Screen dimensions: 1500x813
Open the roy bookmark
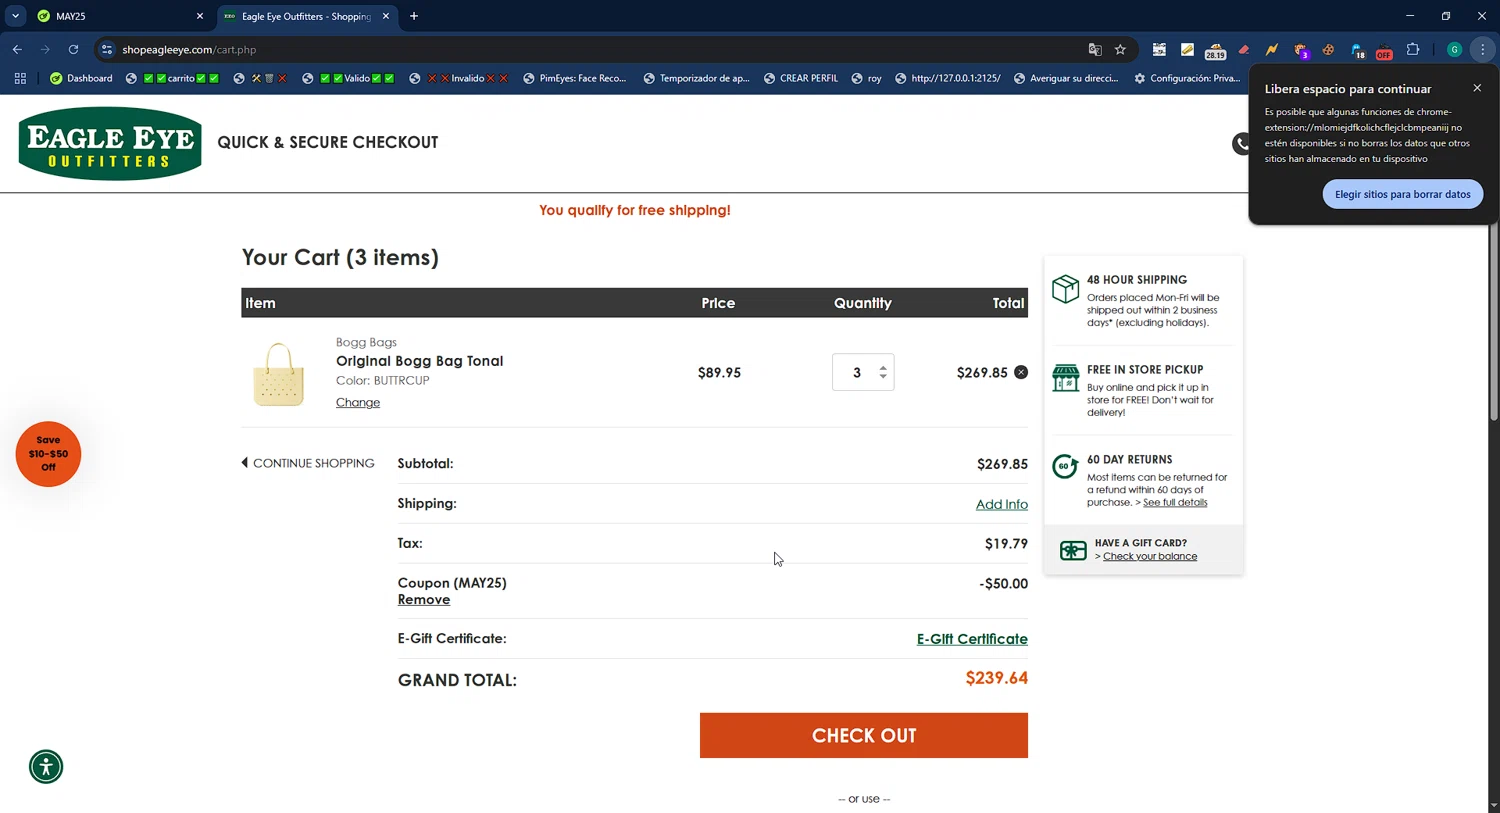[x=866, y=78]
